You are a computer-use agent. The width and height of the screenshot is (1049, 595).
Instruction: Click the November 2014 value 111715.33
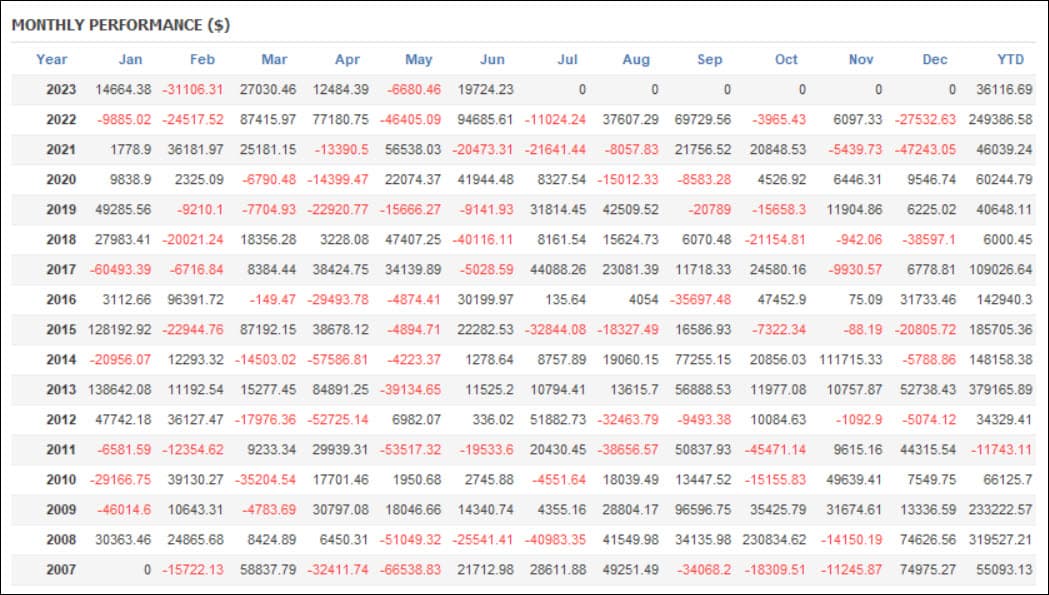pyautogui.click(x=850, y=359)
